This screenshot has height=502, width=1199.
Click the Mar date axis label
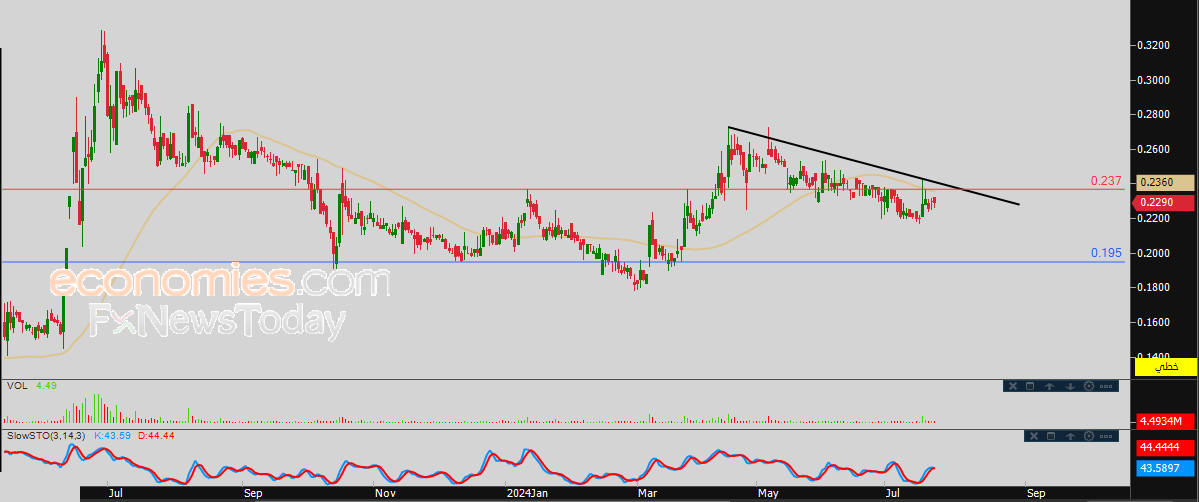(648, 494)
